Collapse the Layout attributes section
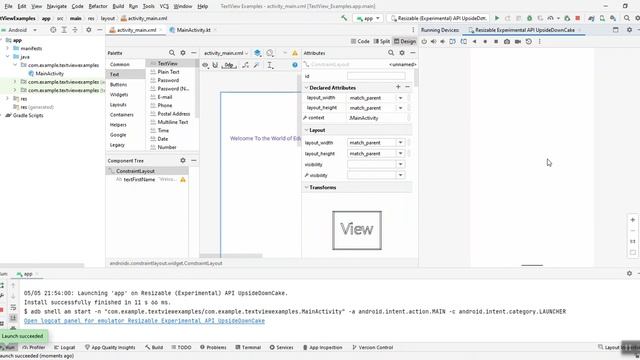 point(307,130)
